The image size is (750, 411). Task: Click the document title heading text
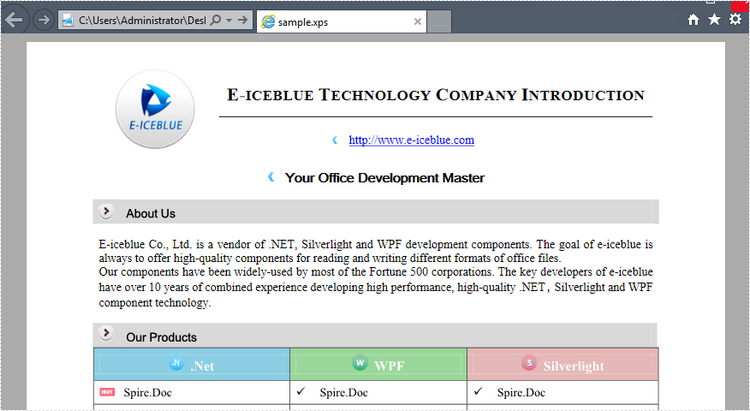tap(436, 95)
